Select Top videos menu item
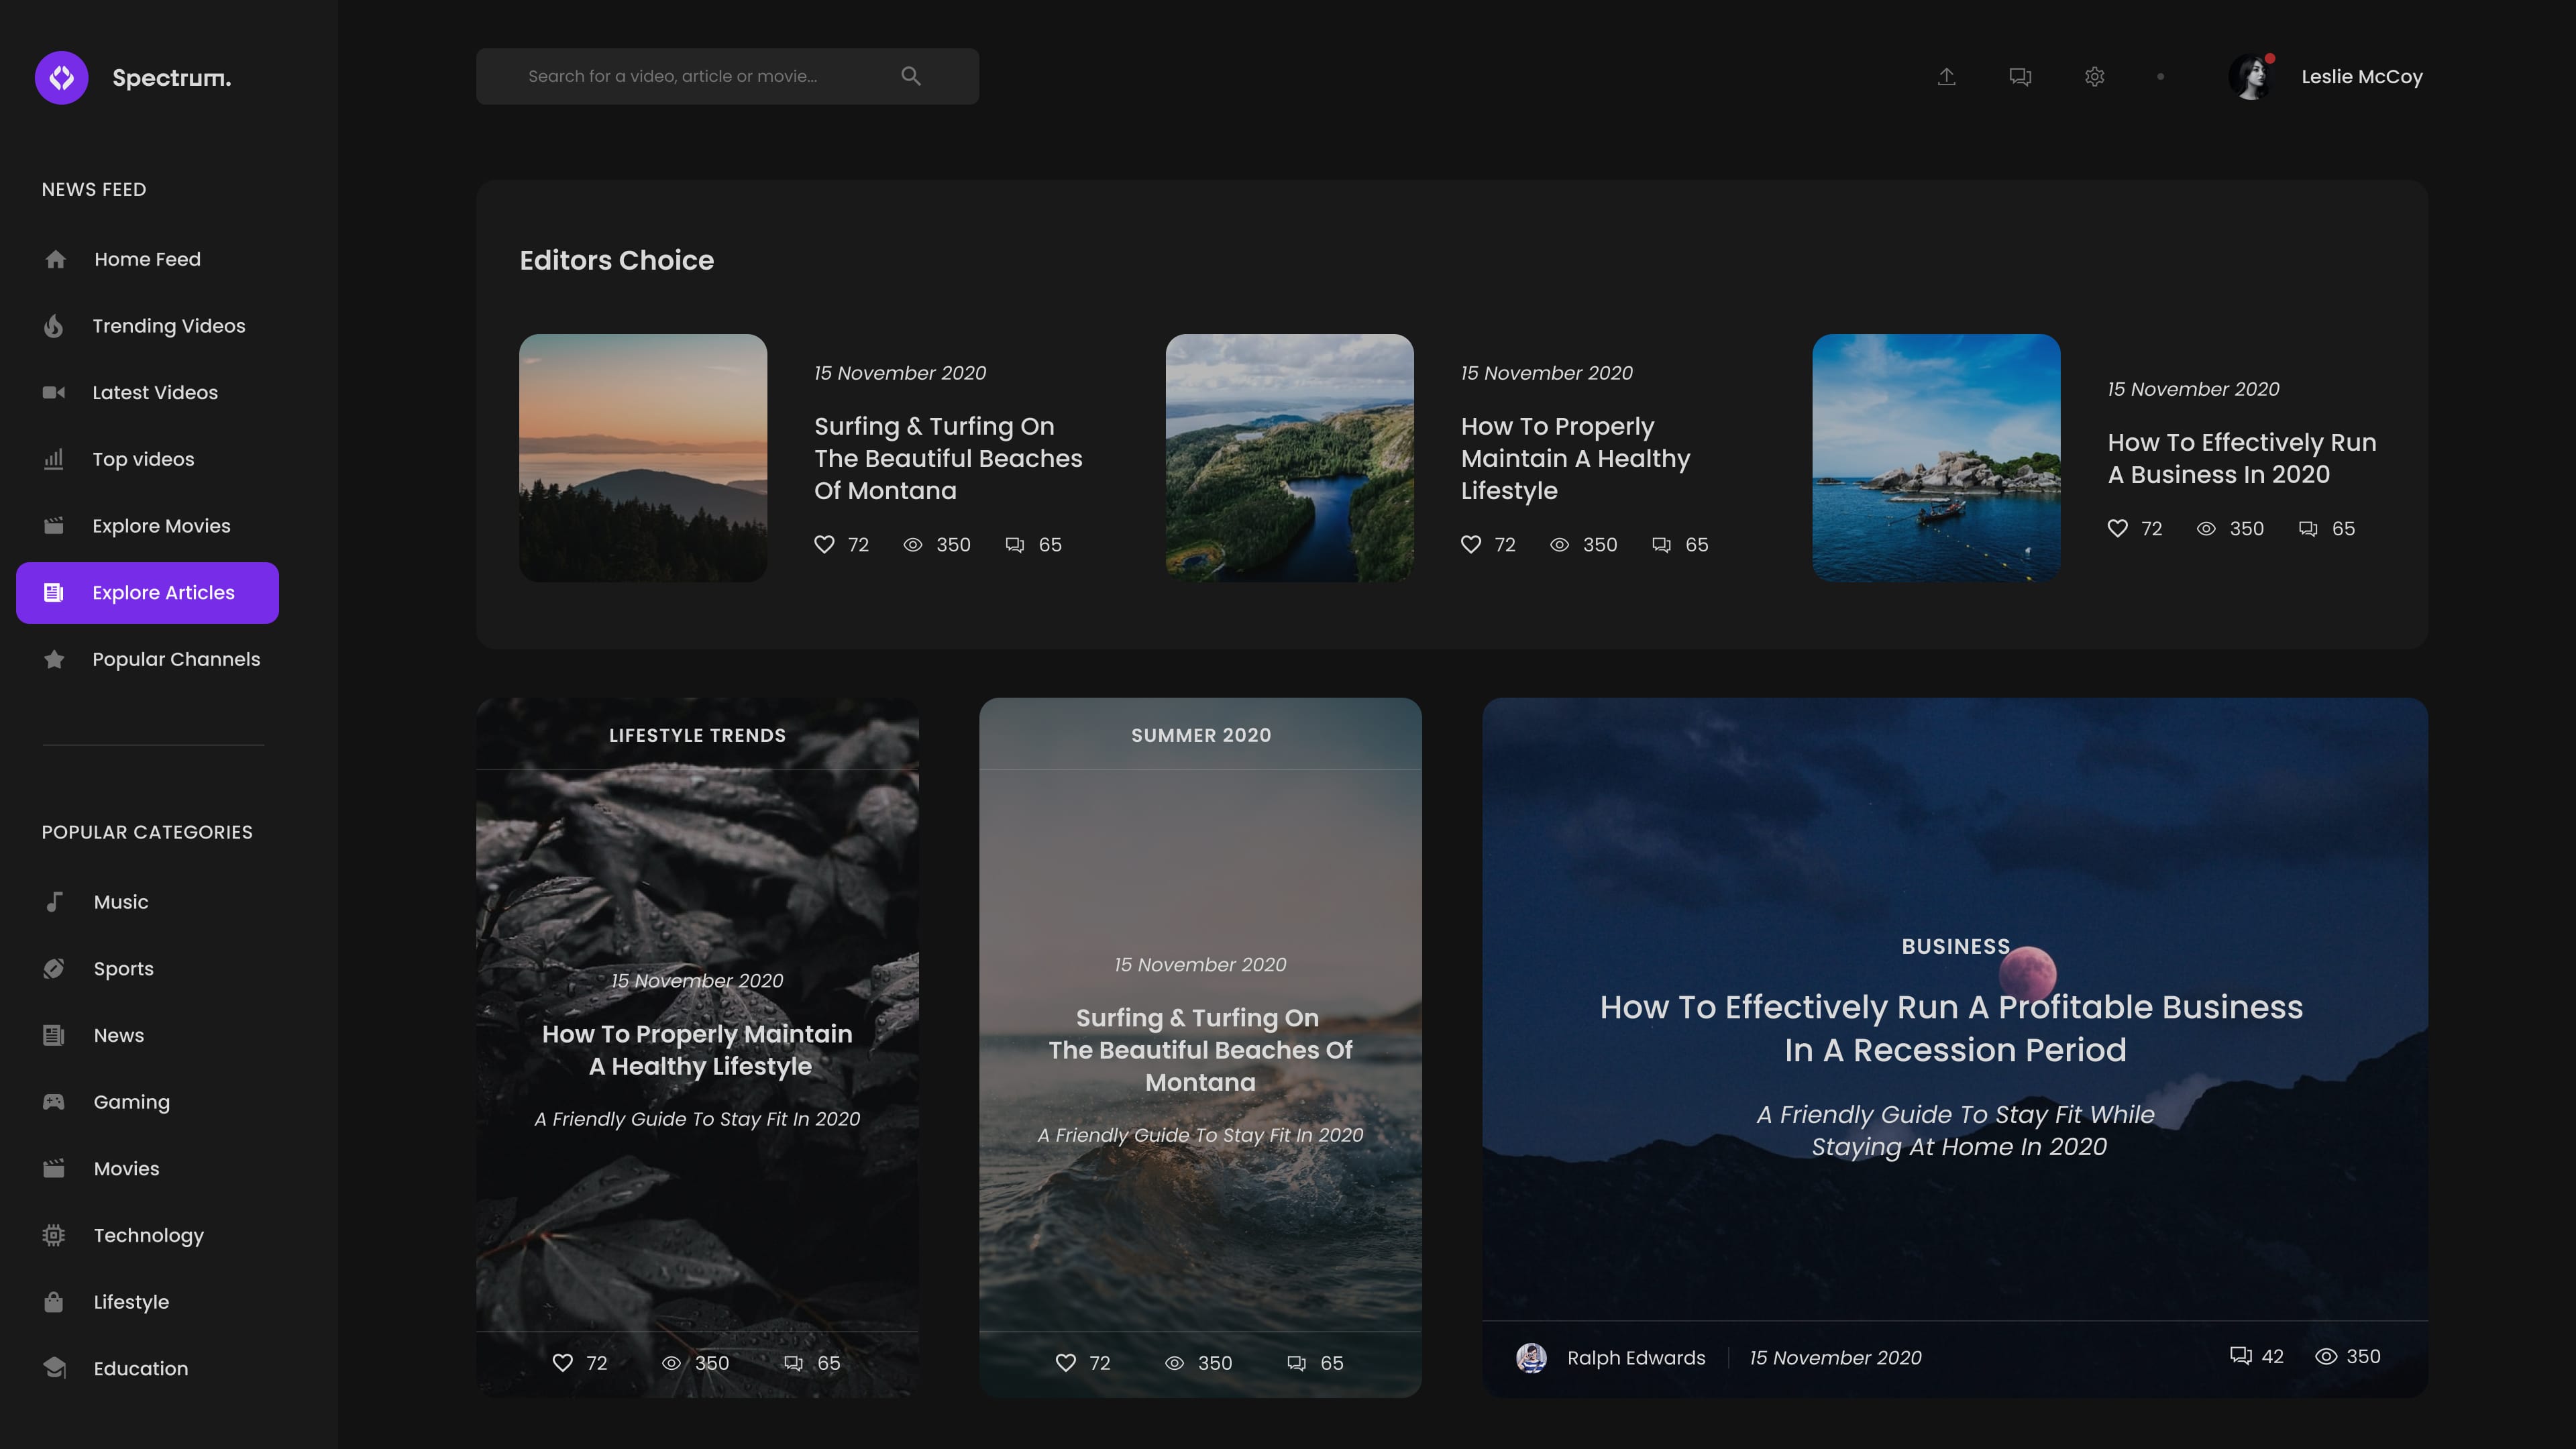This screenshot has width=2576, height=1449. pyautogui.click(x=148, y=459)
